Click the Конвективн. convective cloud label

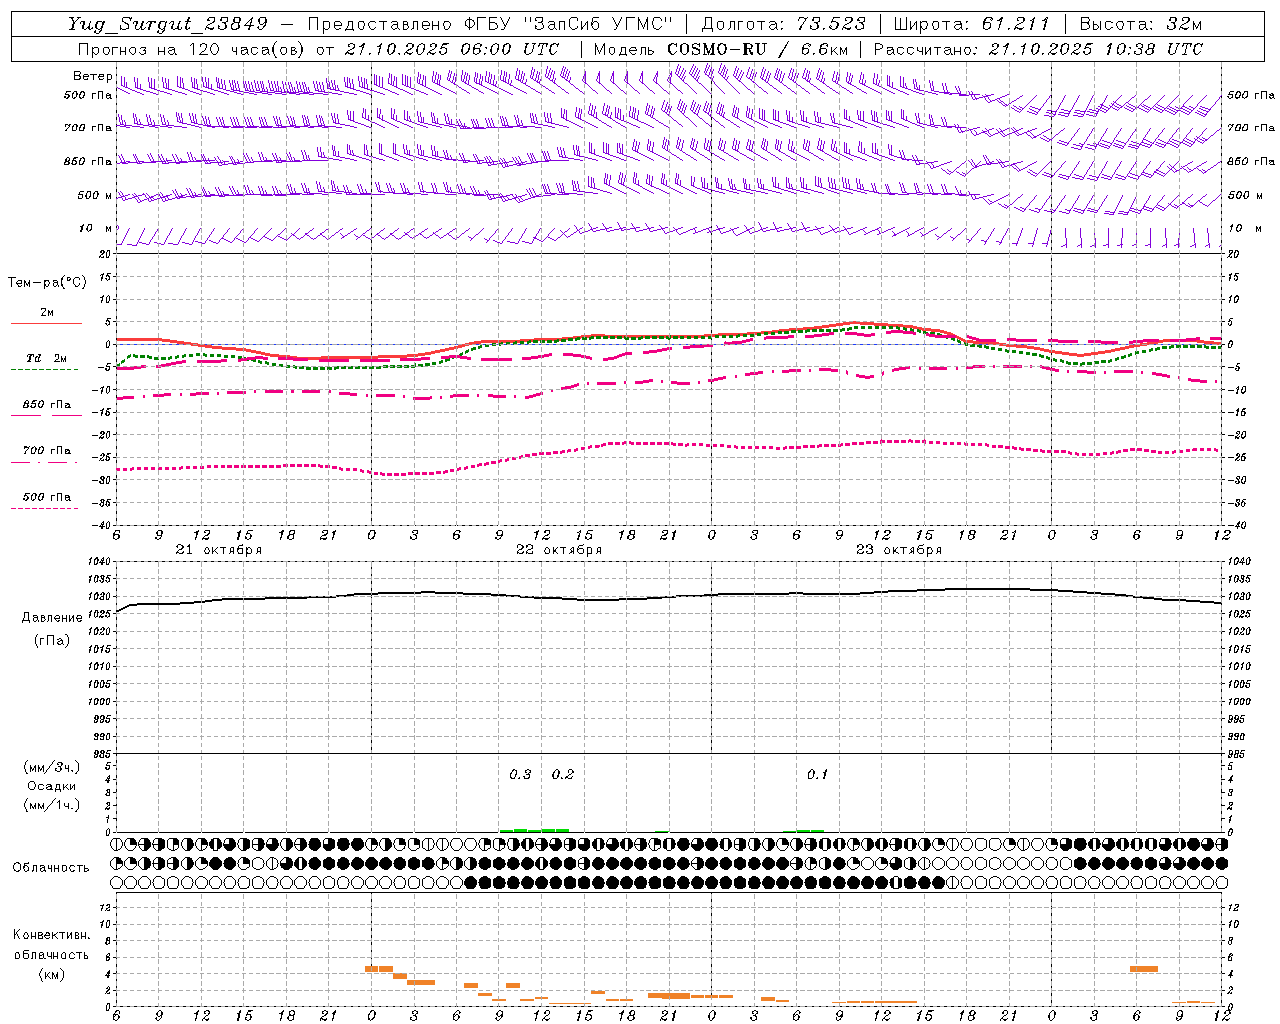click(x=52, y=935)
